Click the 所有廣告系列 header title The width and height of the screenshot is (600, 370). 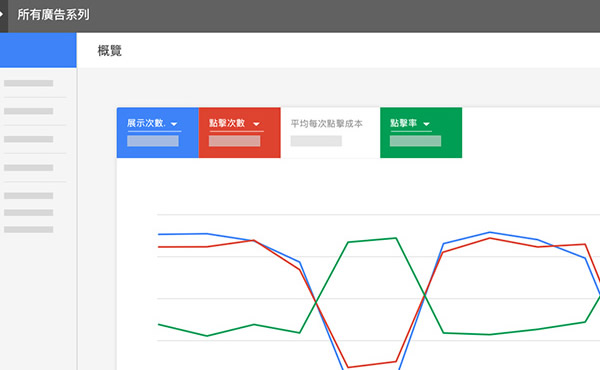click(53, 15)
